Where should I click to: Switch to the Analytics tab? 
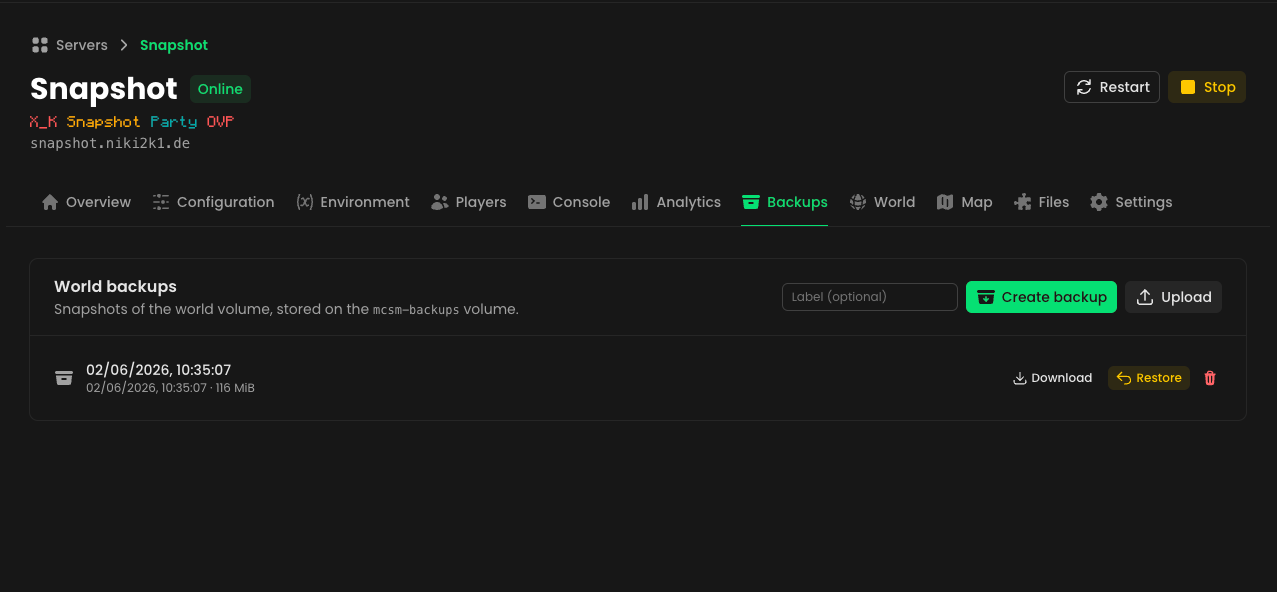[676, 202]
